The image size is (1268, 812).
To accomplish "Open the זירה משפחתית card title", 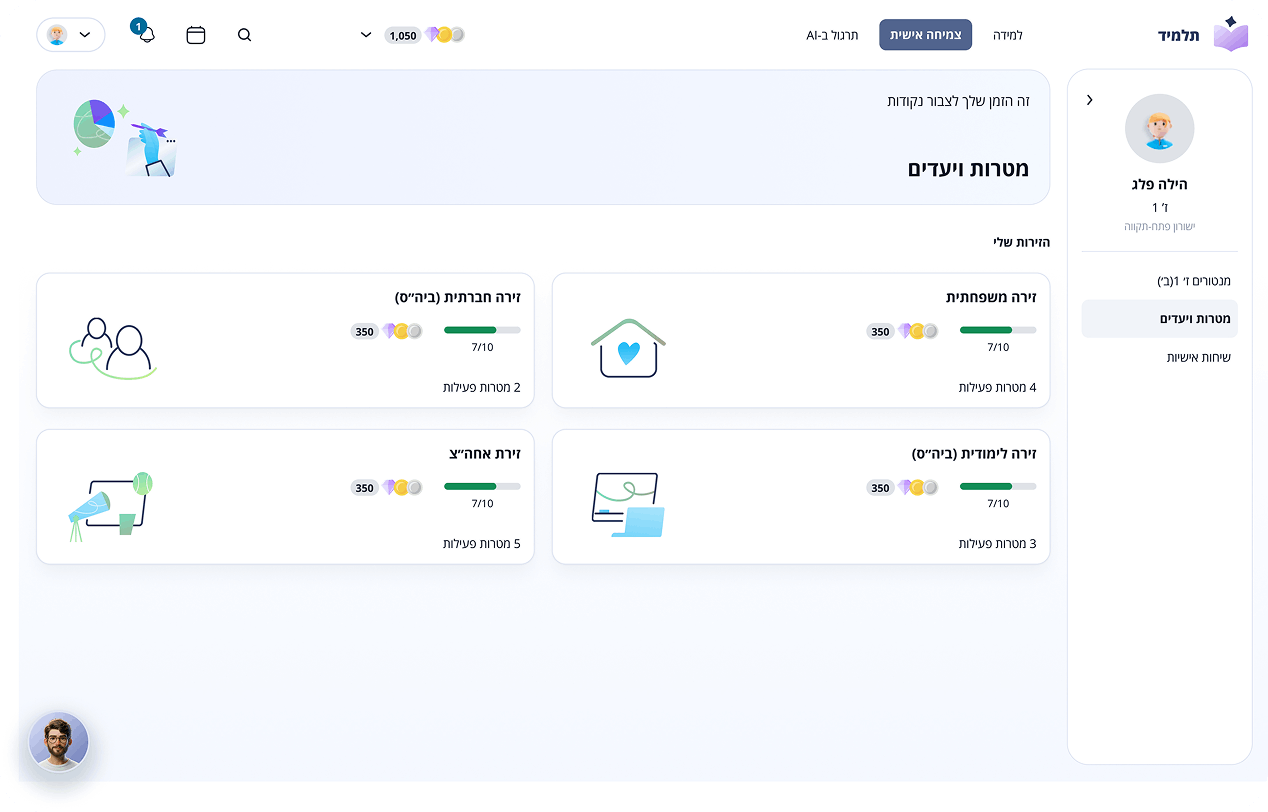I will click(991, 297).
